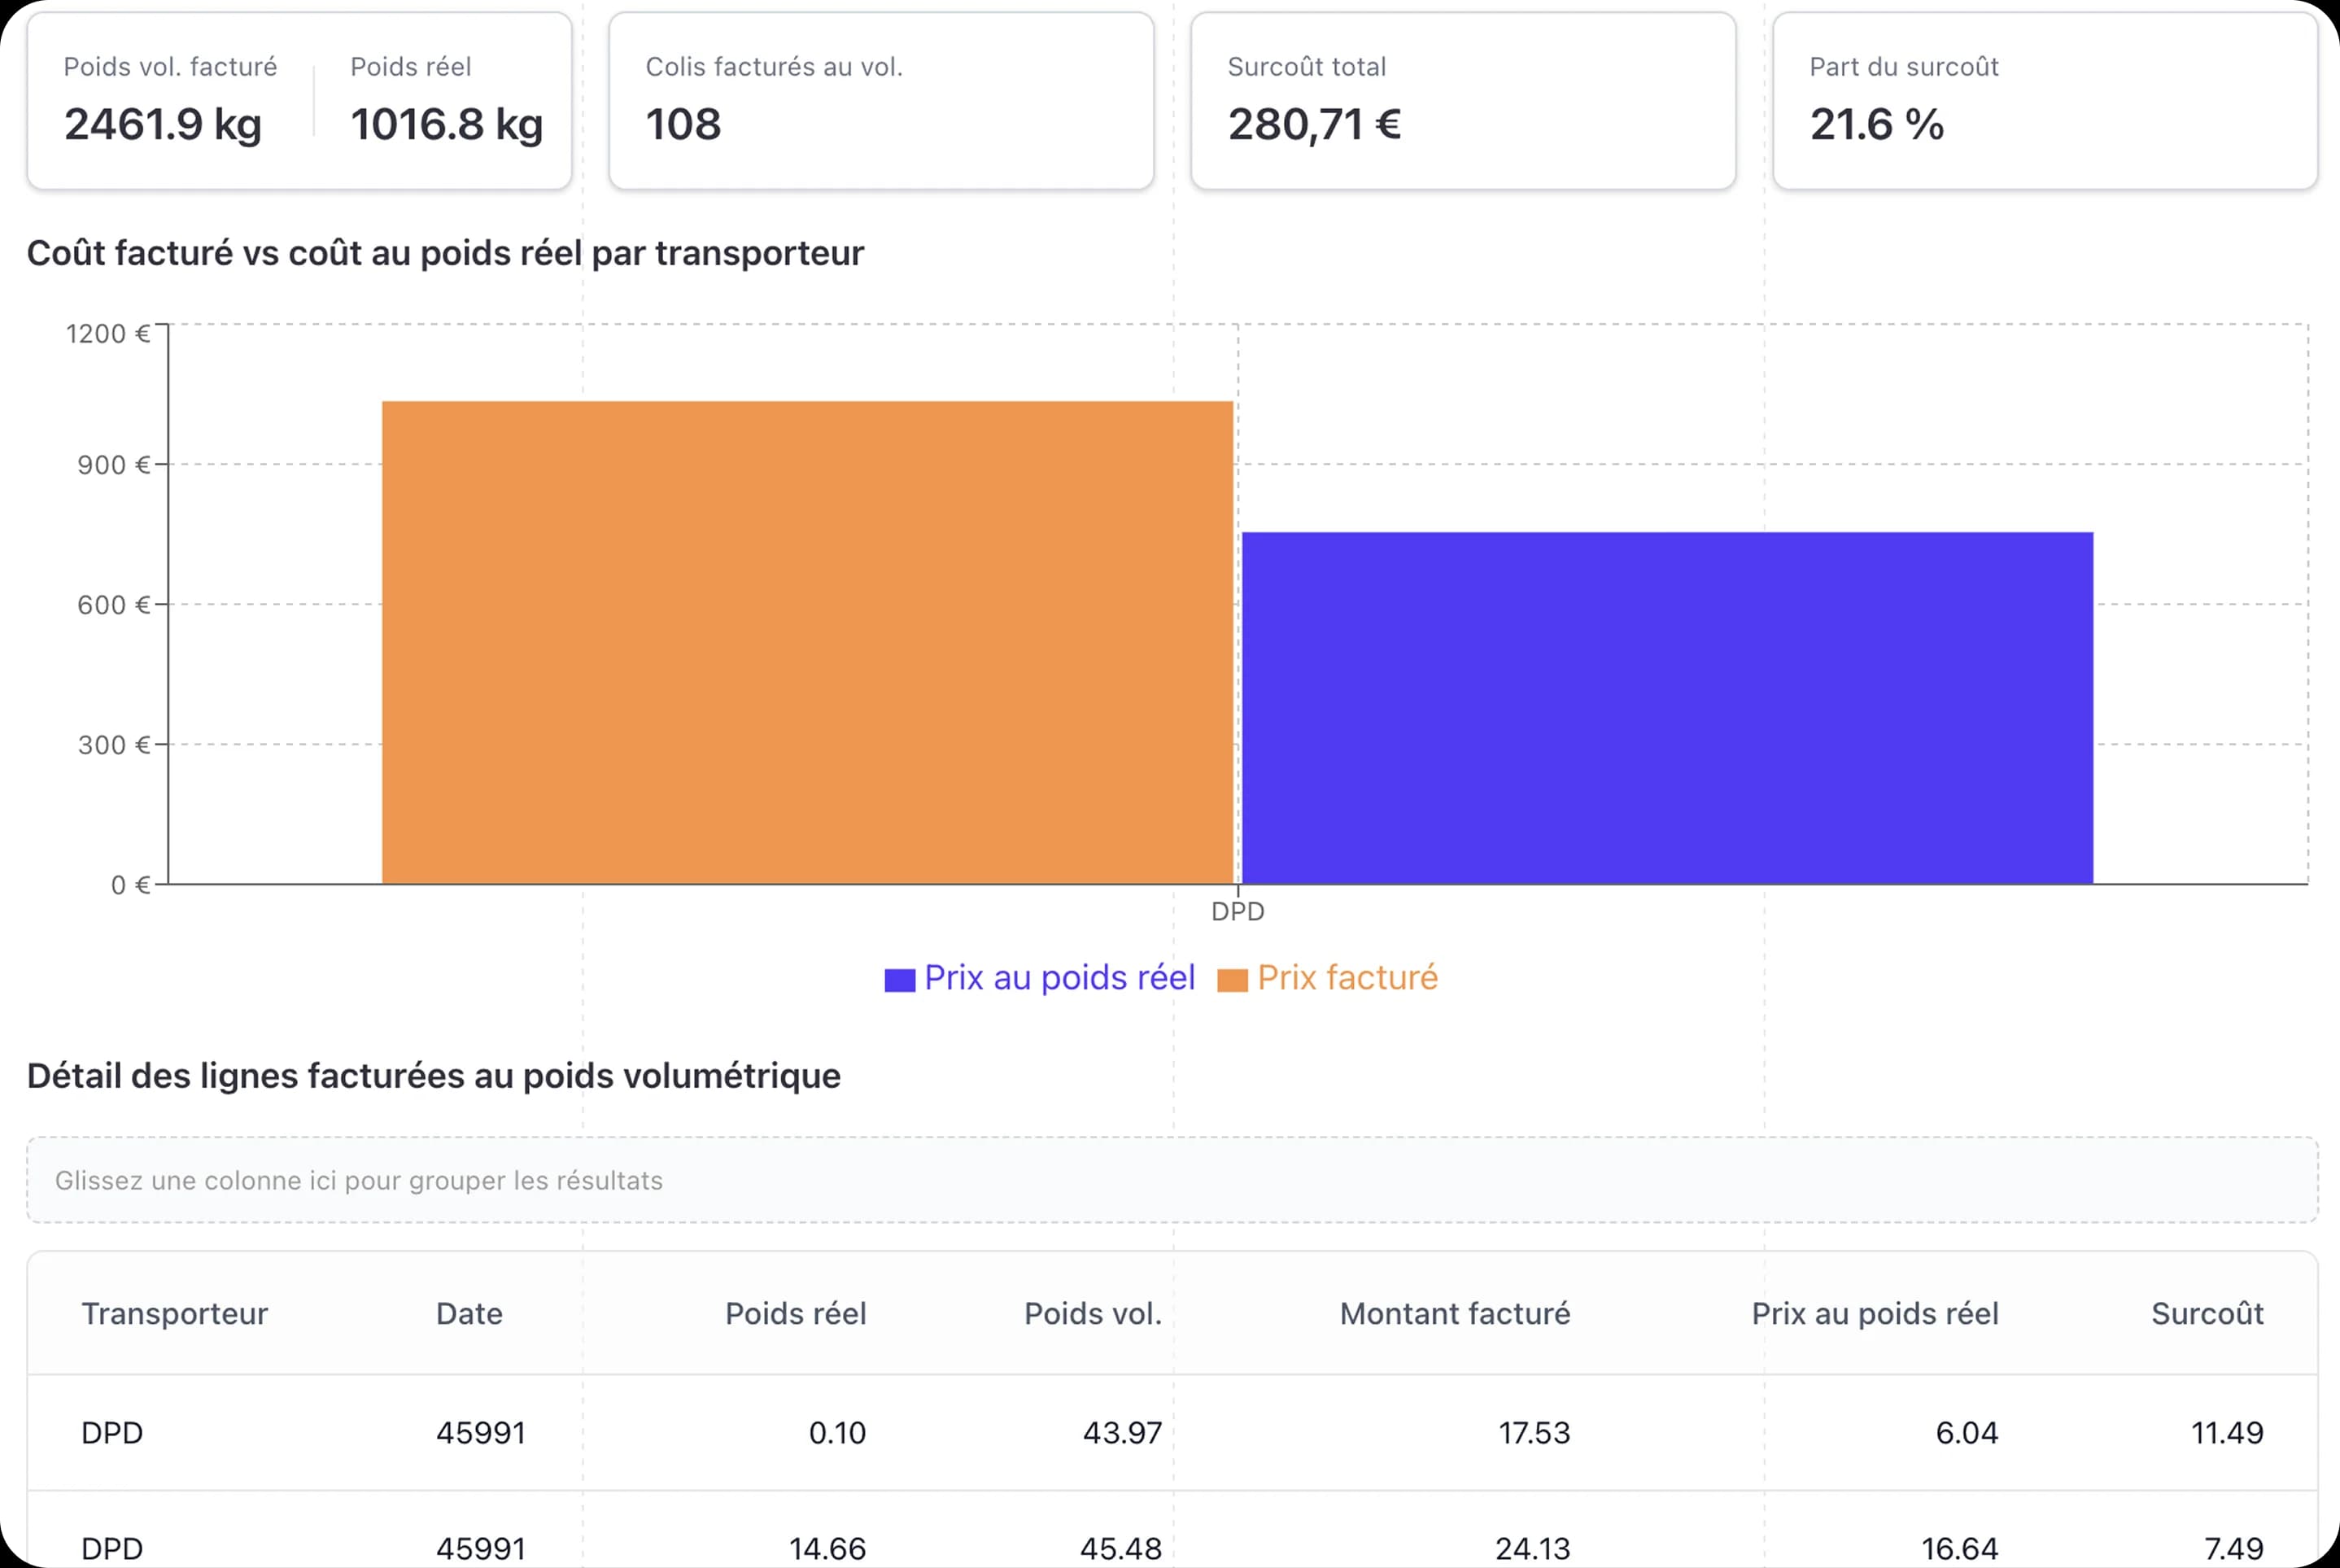2340x1568 pixels.
Task: Click the DPD axis label under the chart
Action: [1238, 911]
